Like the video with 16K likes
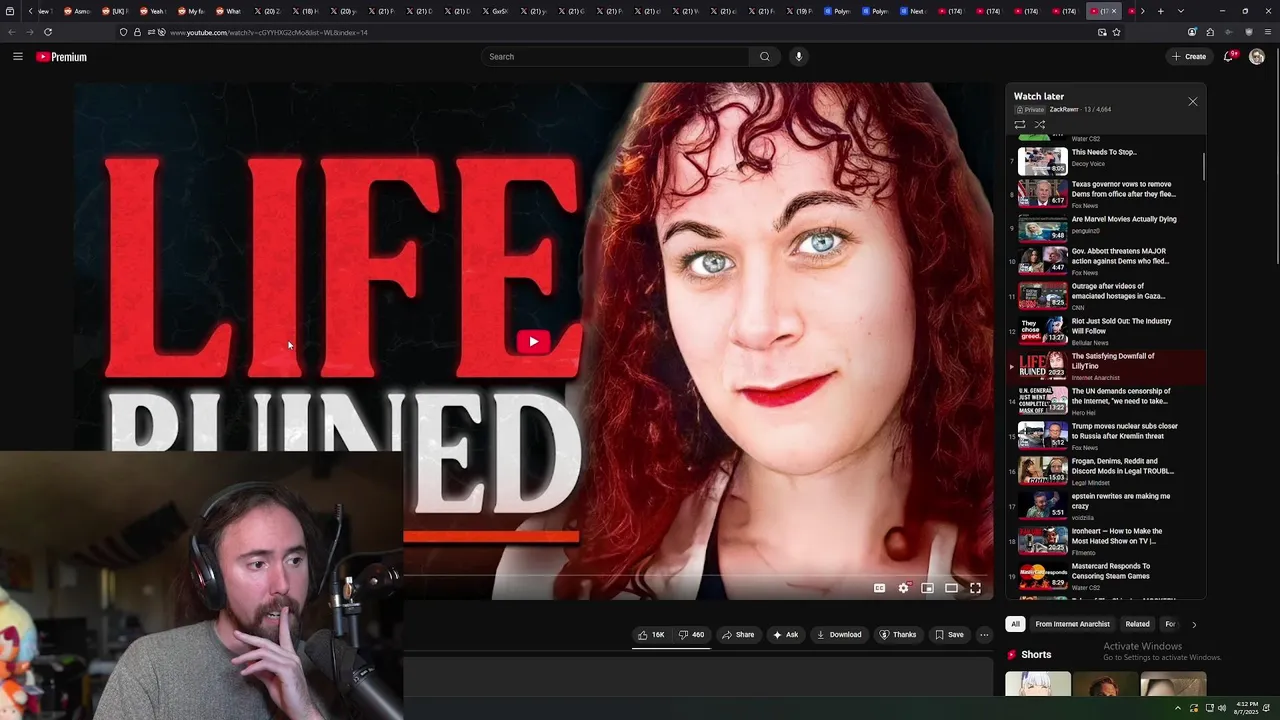 pyautogui.click(x=651, y=635)
